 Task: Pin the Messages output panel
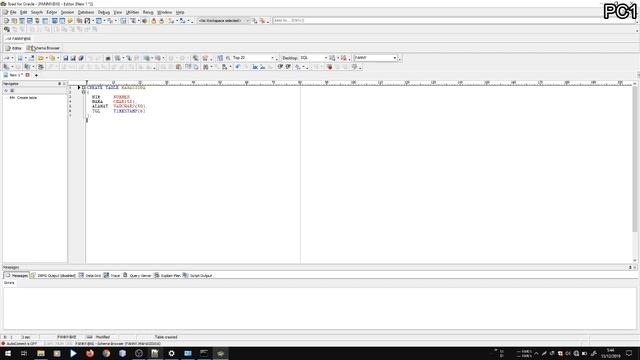click(630, 267)
